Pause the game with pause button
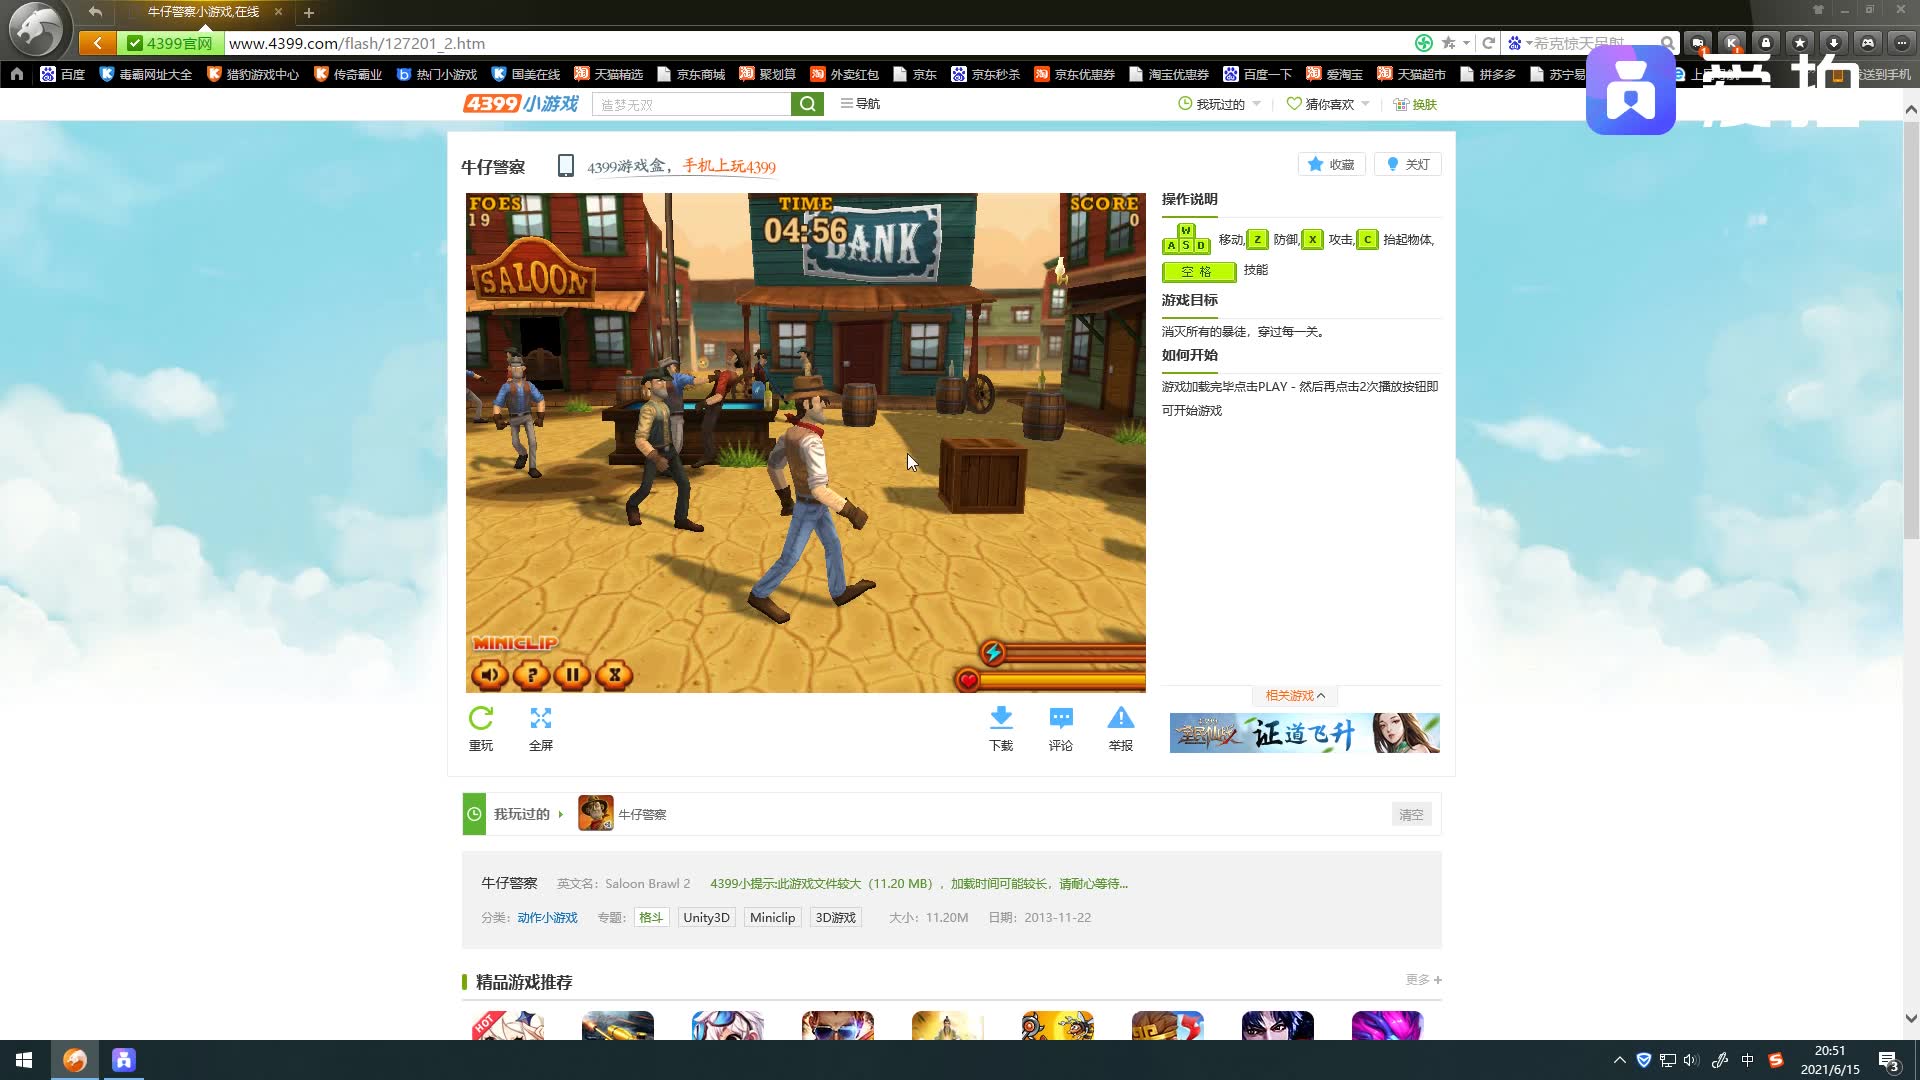Viewport: 1920px width, 1080px height. point(572,675)
